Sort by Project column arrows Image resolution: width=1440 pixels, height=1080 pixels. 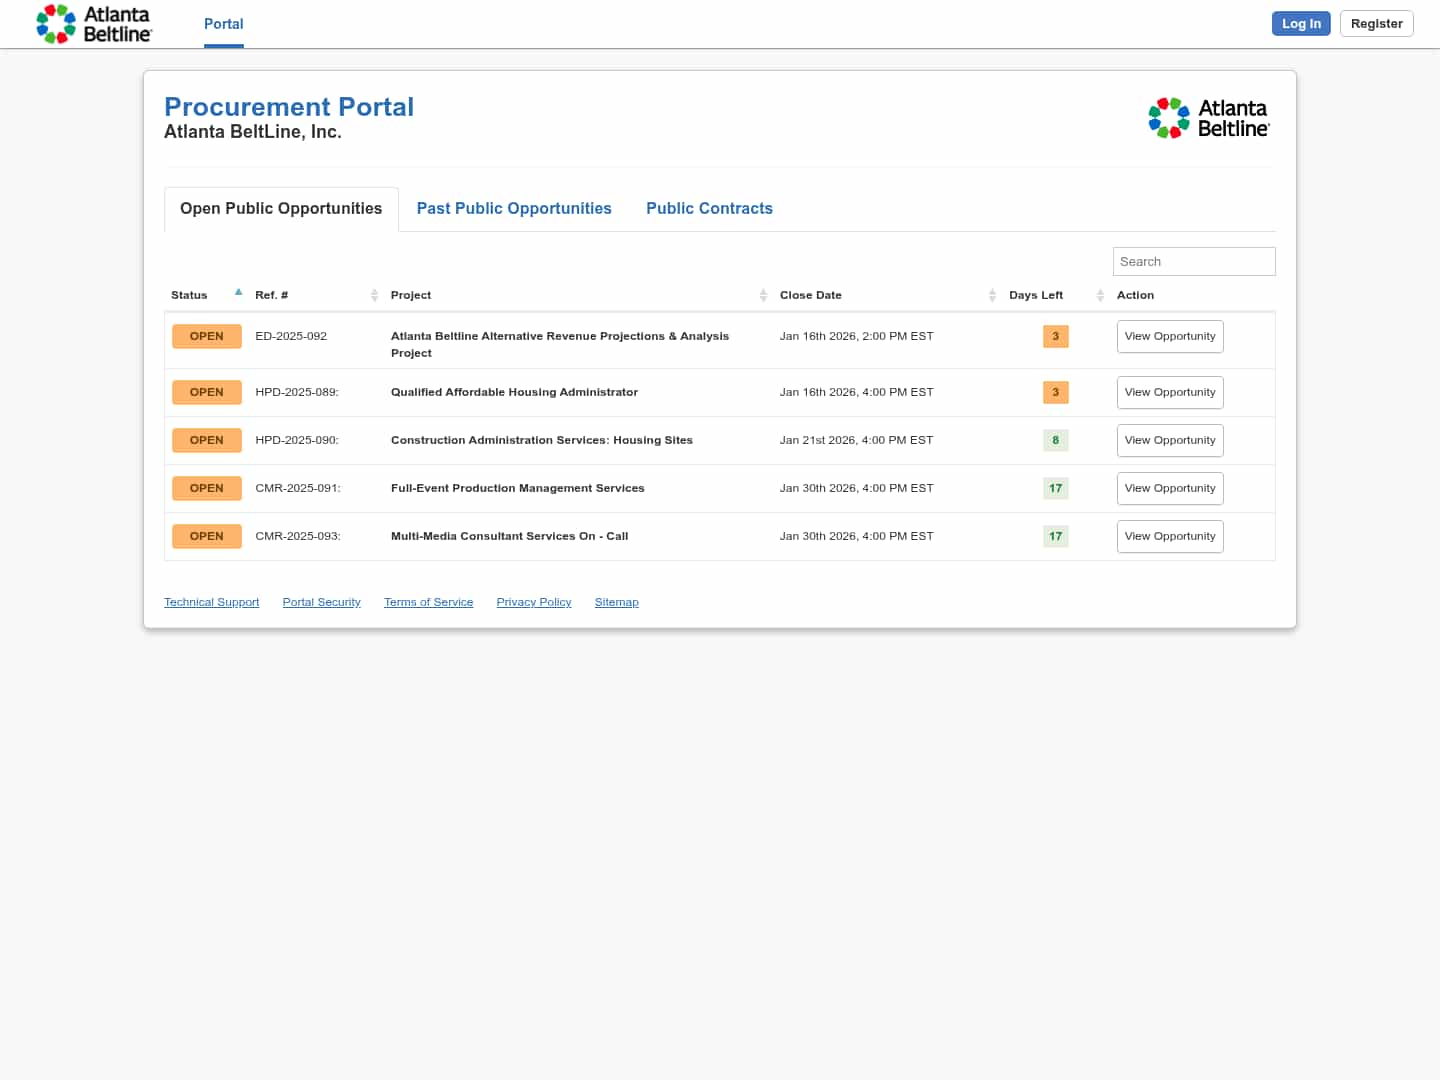pyautogui.click(x=762, y=295)
